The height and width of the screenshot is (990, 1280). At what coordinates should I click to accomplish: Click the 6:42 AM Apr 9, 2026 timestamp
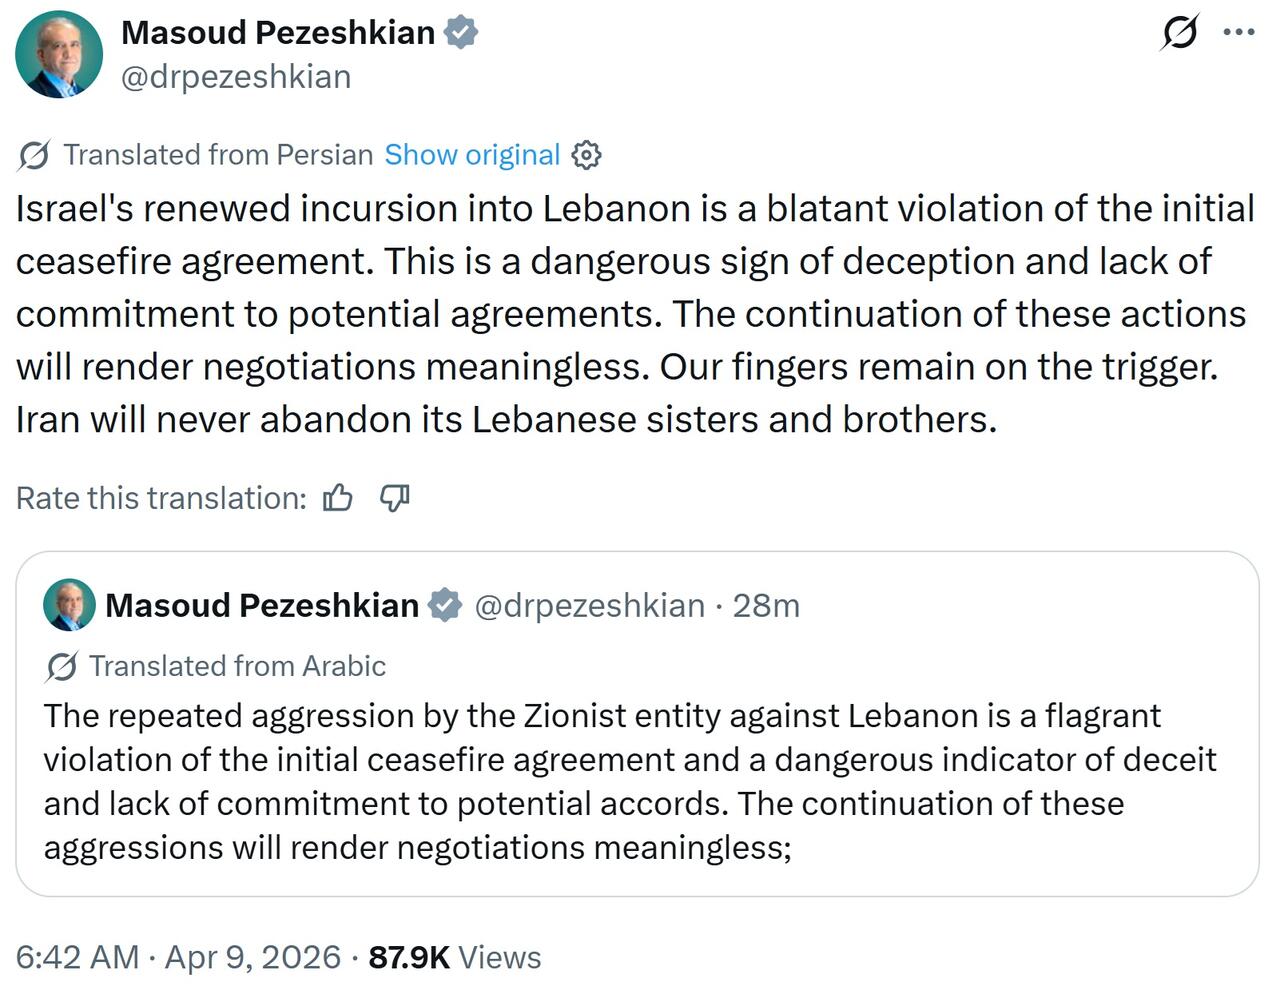click(178, 957)
